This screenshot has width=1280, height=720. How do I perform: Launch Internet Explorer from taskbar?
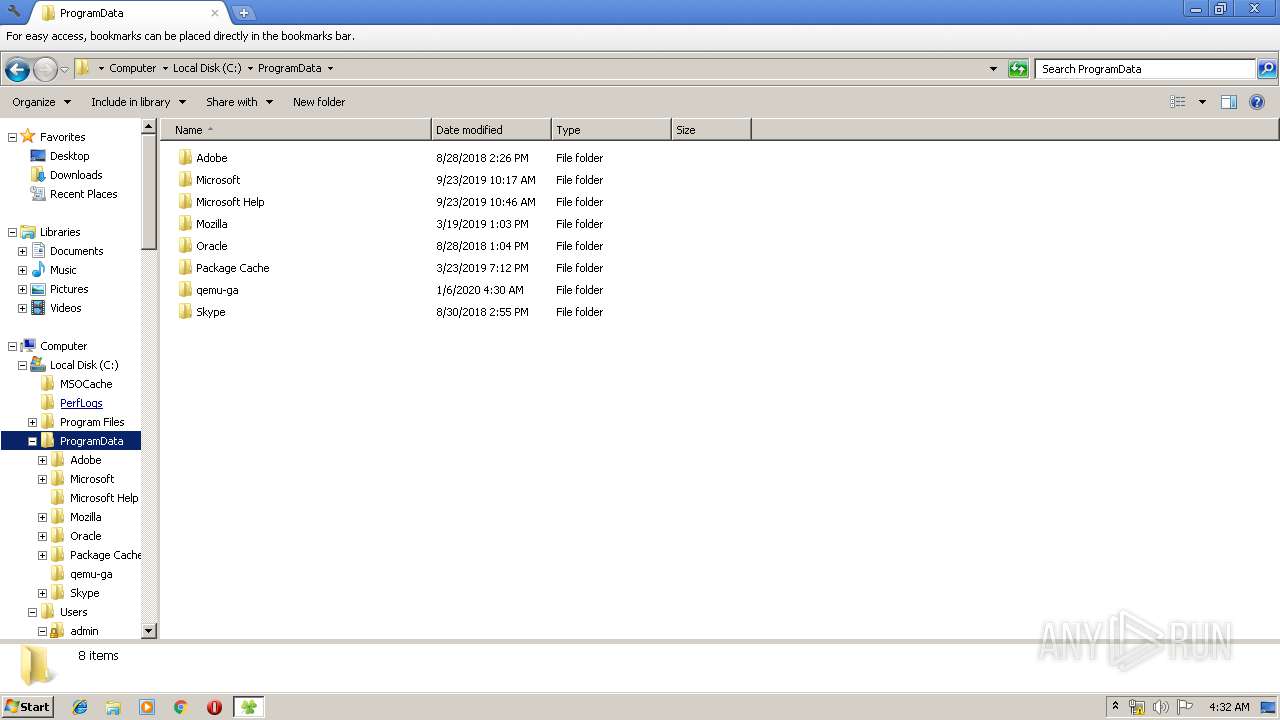click(x=80, y=707)
